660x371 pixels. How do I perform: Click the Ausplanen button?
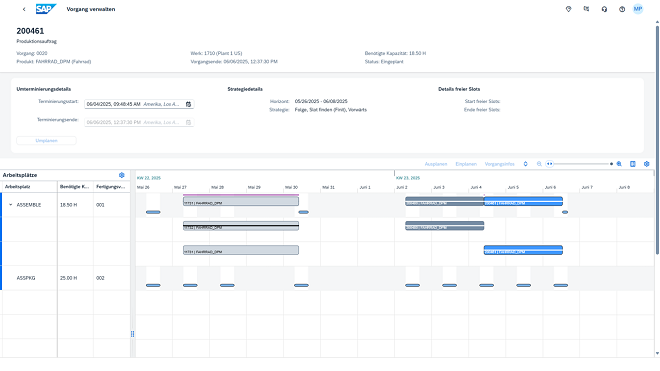436,164
